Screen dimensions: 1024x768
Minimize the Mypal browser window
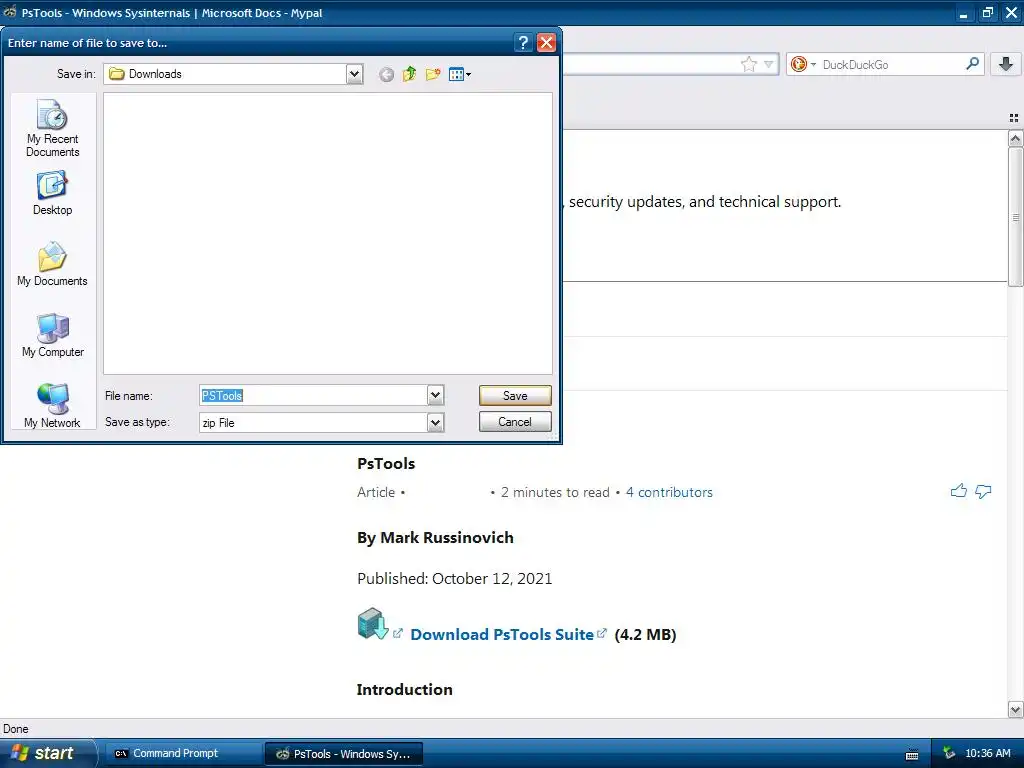pos(963,12)
